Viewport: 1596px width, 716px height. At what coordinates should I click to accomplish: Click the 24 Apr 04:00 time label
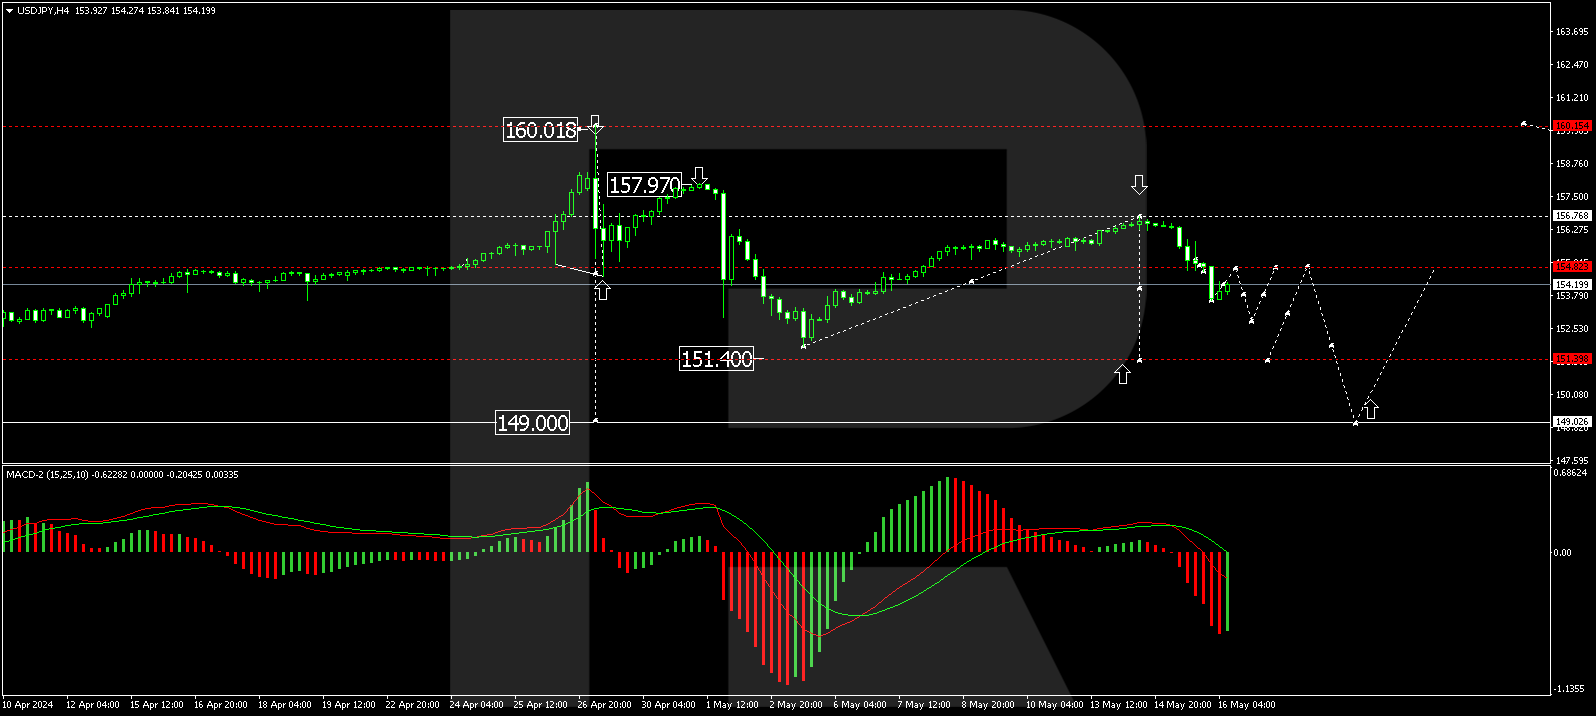476,705
